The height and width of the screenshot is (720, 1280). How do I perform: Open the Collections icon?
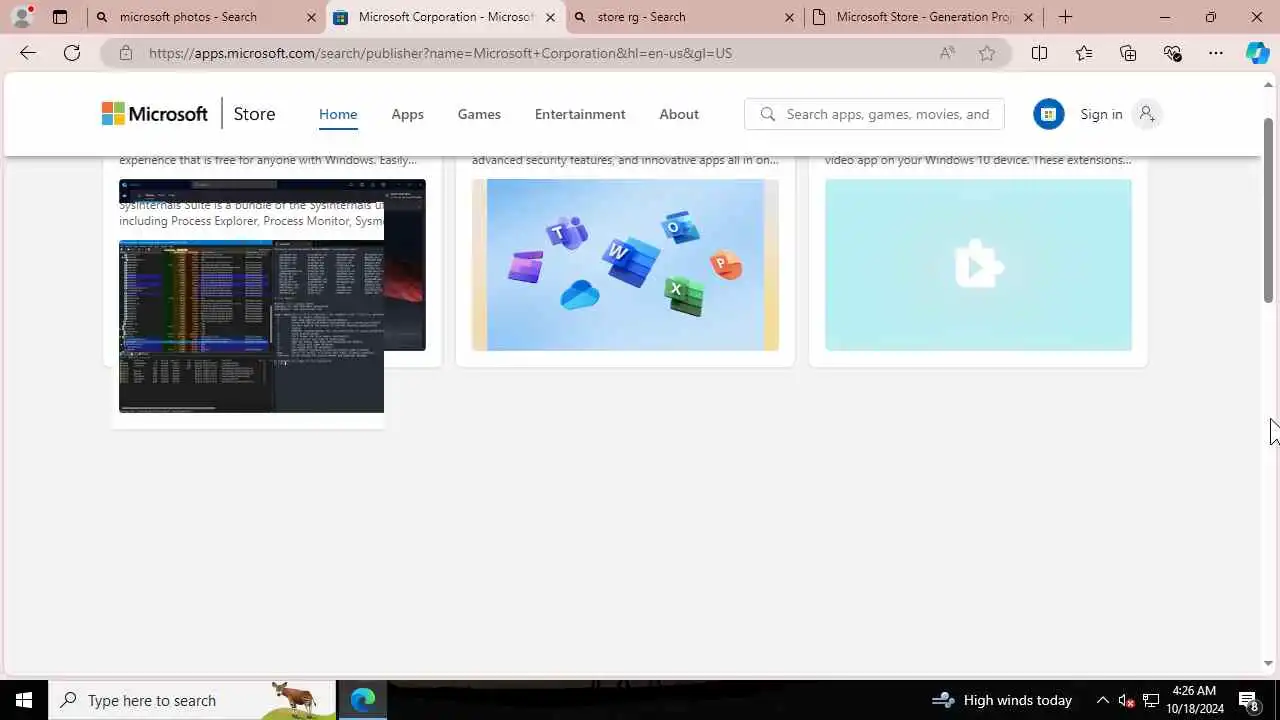coord(1128,53)
